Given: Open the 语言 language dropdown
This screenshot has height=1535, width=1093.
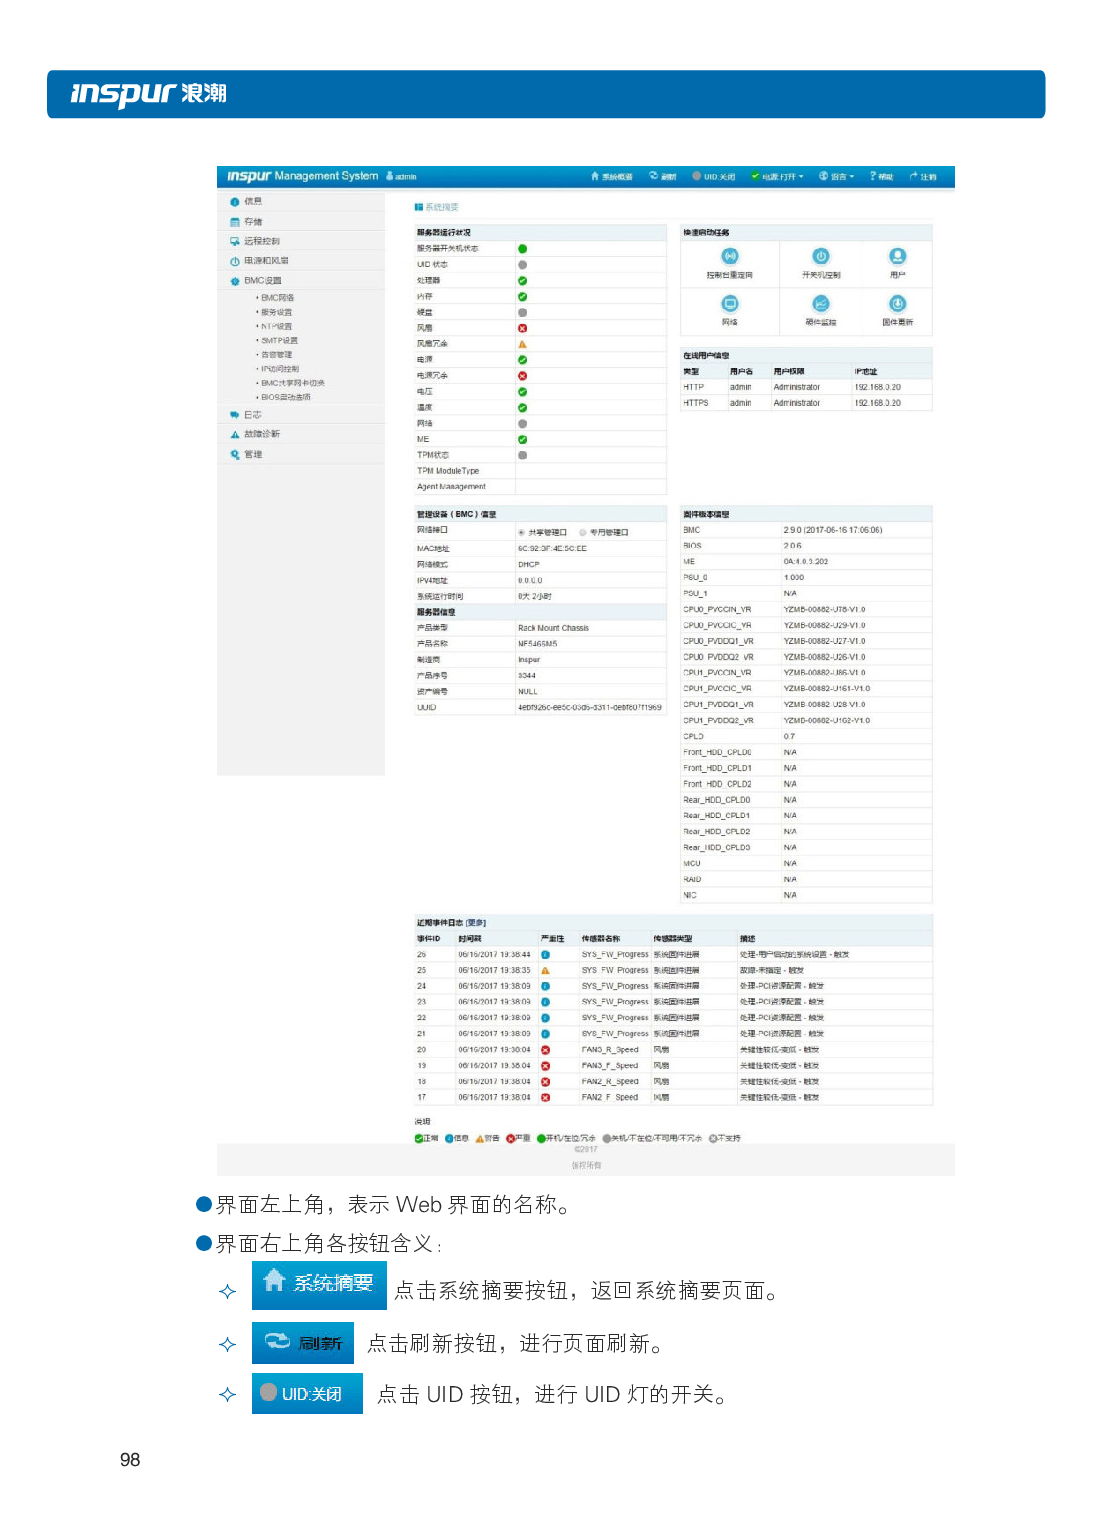Looking at the screenshot, I should coord(837,177).
